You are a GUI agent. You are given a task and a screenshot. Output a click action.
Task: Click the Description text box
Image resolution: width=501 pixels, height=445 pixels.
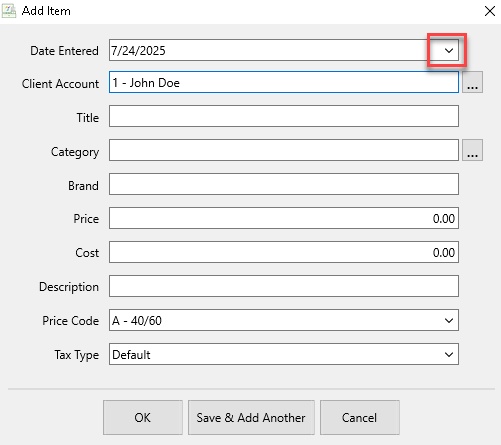[284, 286]
